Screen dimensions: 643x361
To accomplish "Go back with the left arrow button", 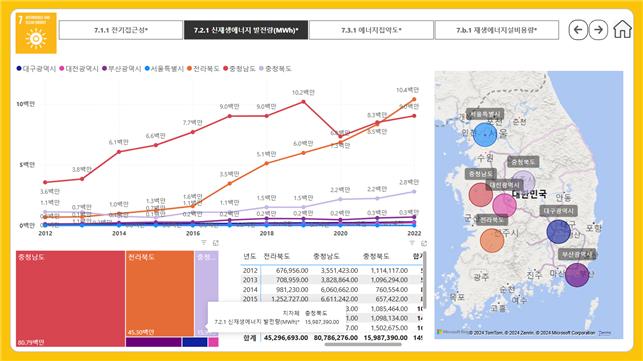I will [578, 30].
